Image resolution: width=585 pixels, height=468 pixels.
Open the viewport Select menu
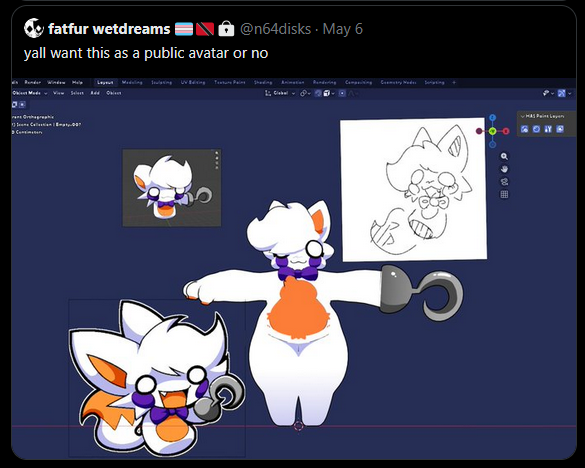(77, 93)
